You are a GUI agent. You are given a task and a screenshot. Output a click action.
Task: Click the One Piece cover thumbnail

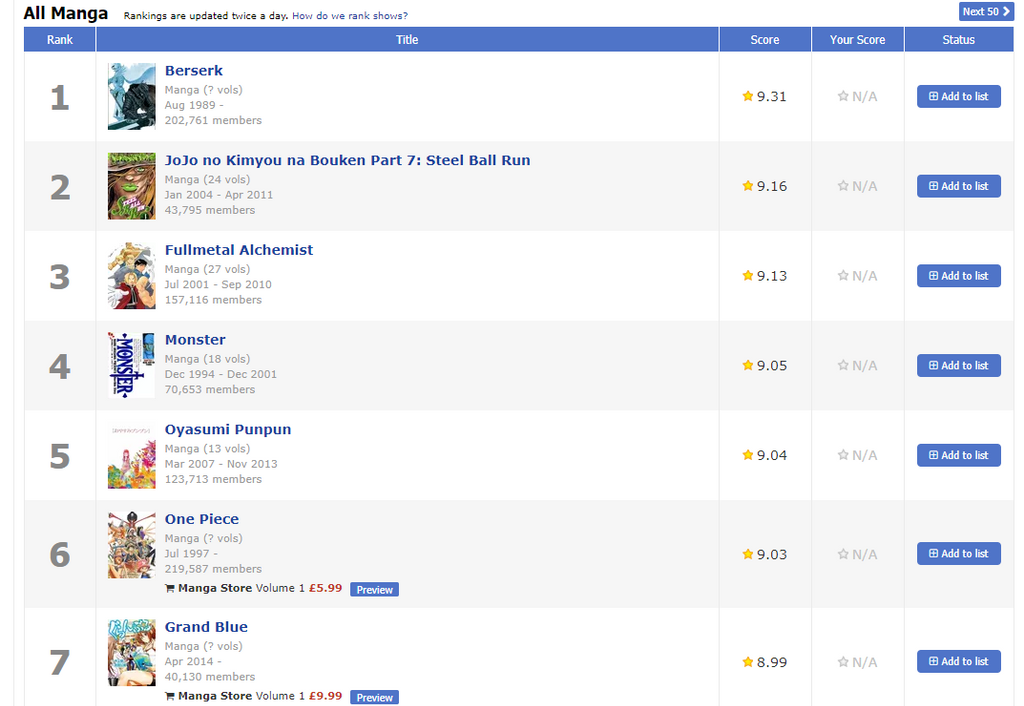tap(132, 545)
